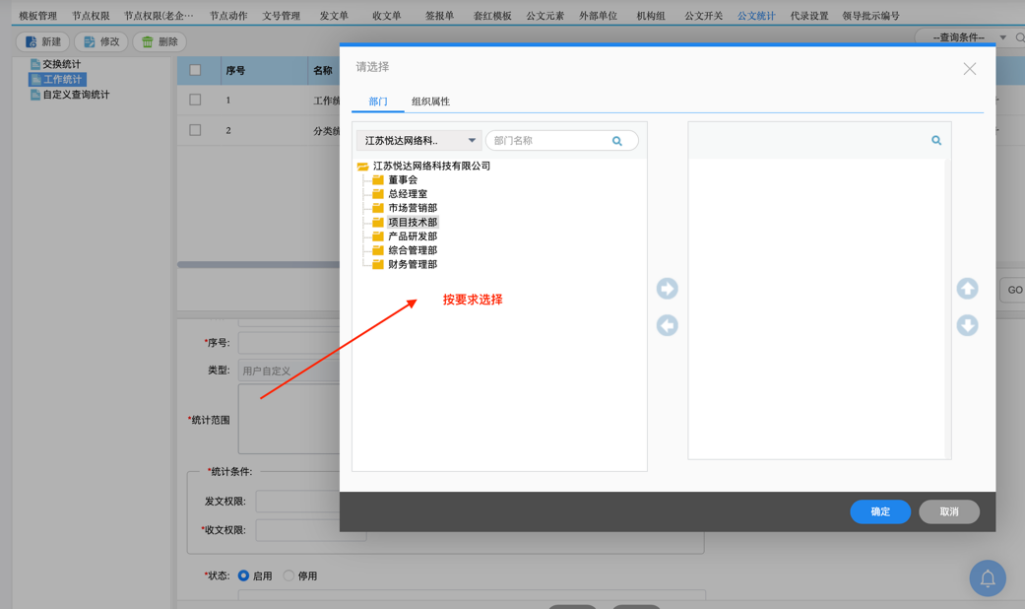Click the up-arrow icon beside the selected list
The image size is (1025, 609).
point(967,289)
